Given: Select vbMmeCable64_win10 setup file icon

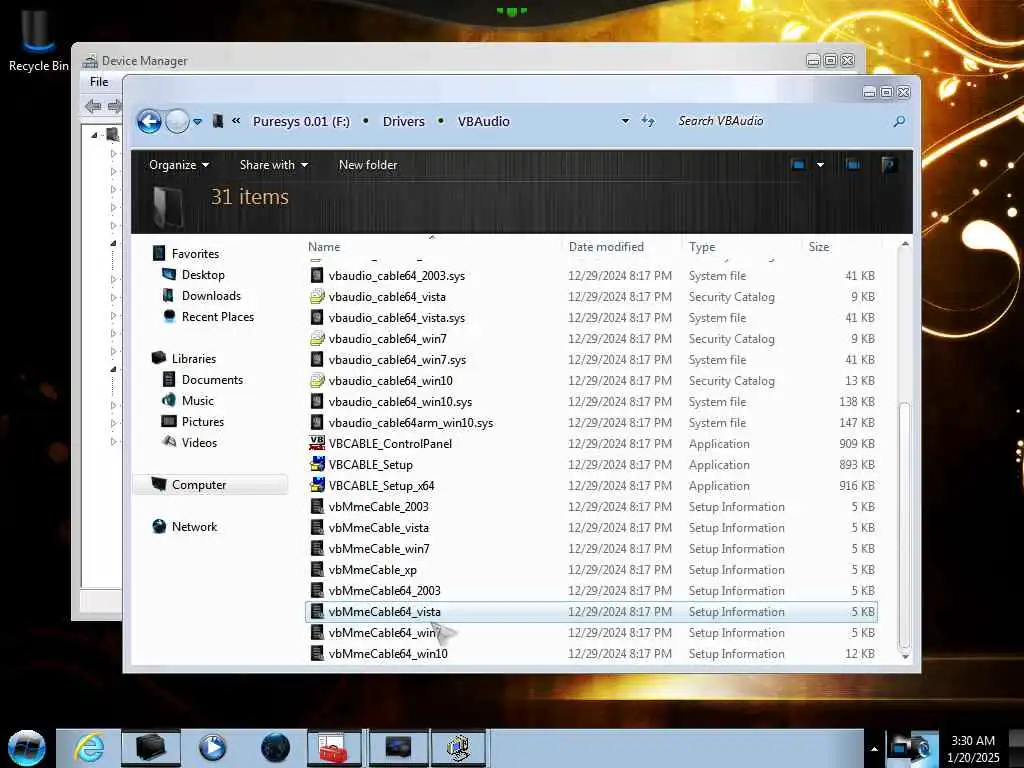Looking at the screenshot, I should (x=317, y=654).
